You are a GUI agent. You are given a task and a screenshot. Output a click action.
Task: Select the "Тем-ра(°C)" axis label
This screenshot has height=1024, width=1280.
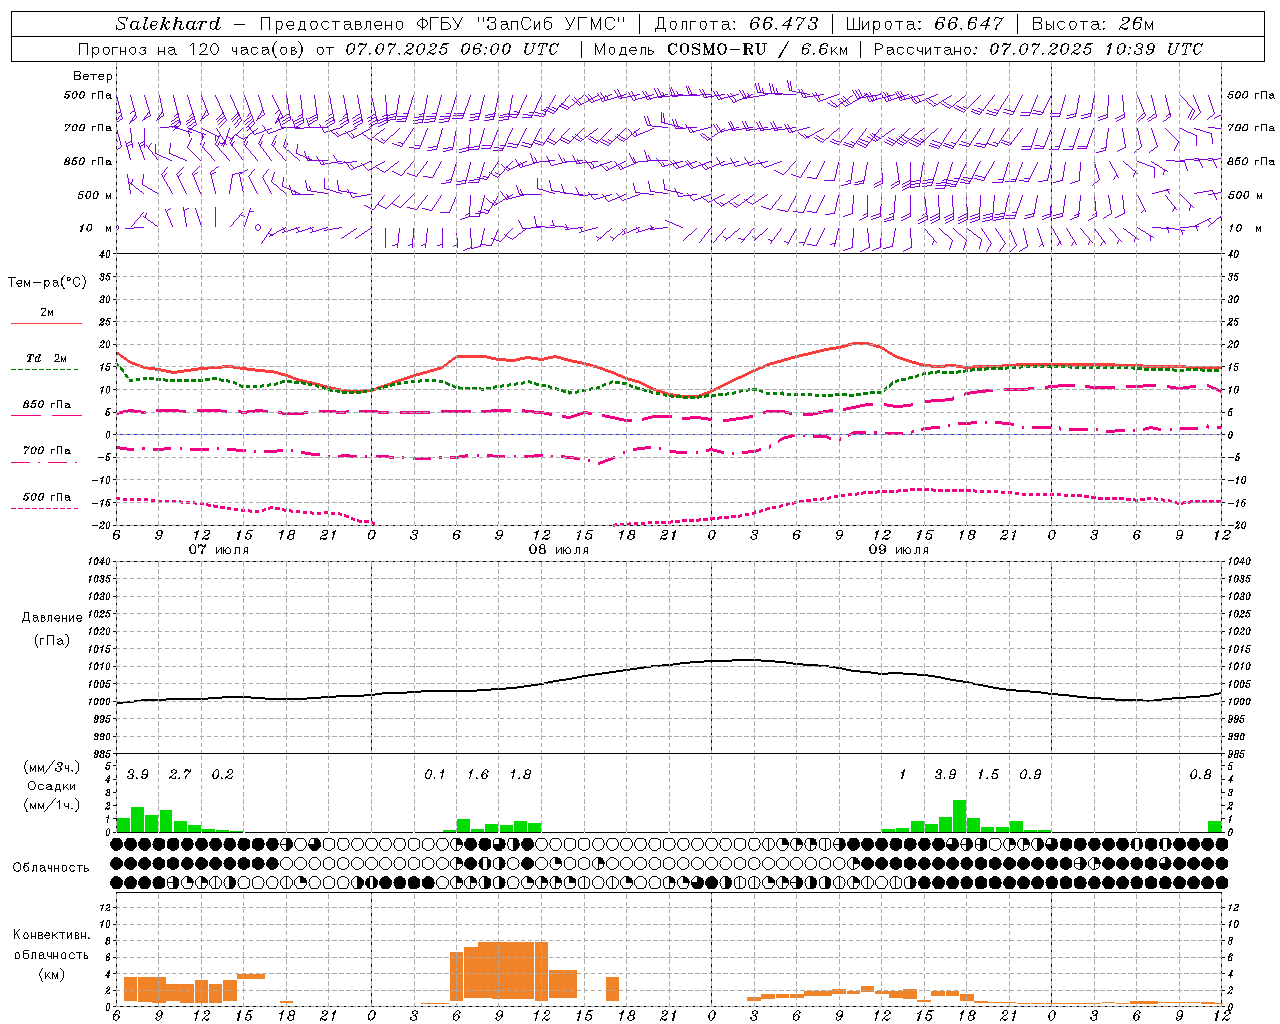click(x=47, y=283)
